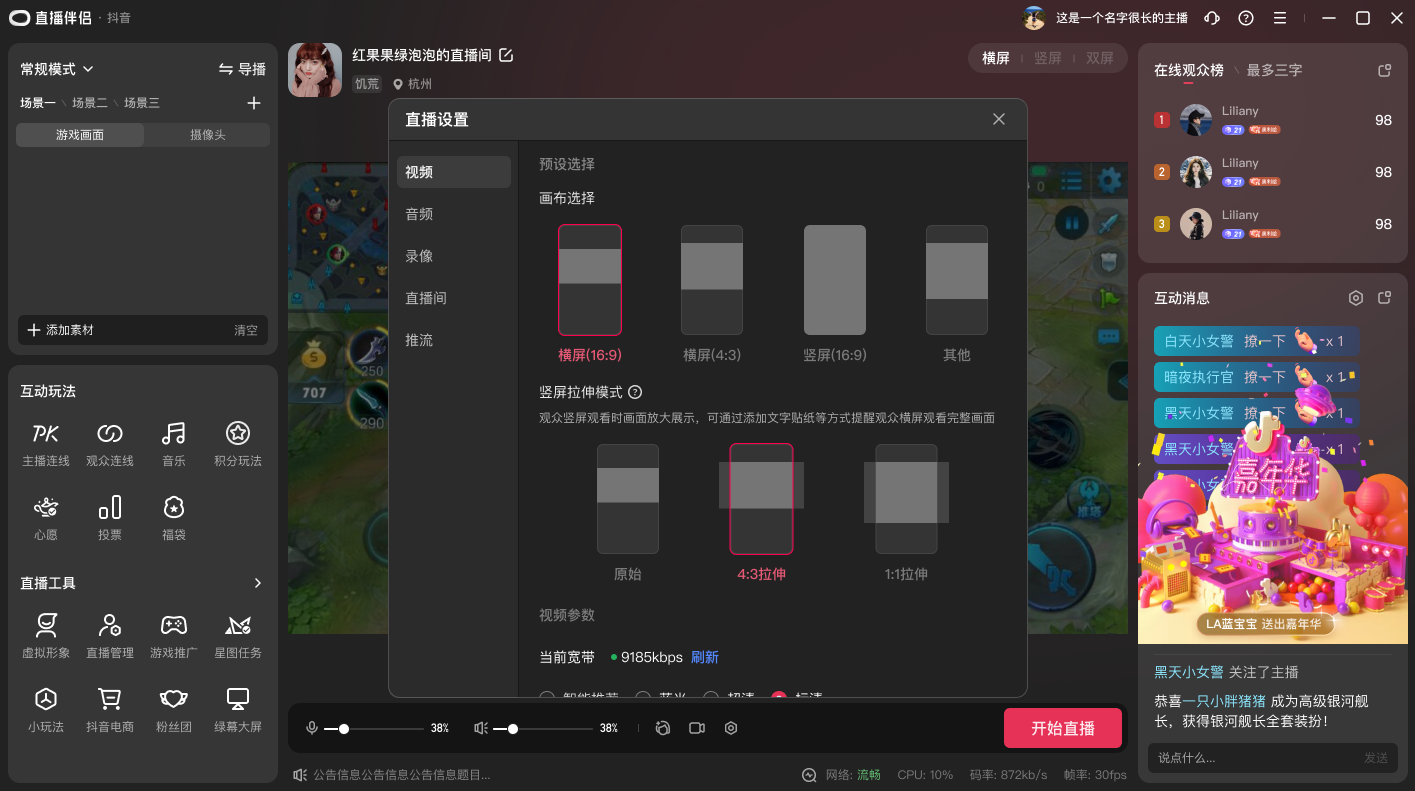The height and width of the screenshot is (791, 1415).
Task: Adjust the speaker volume slider
Action: point(543,729)
